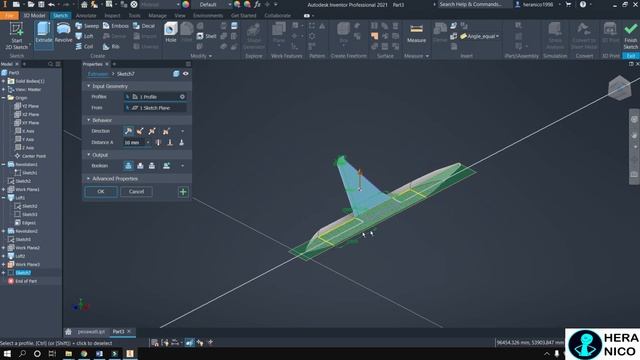Viewport: 640px width, 360px height.
Task: Click the search icon in the Model browser
Action: click(51, 64)
